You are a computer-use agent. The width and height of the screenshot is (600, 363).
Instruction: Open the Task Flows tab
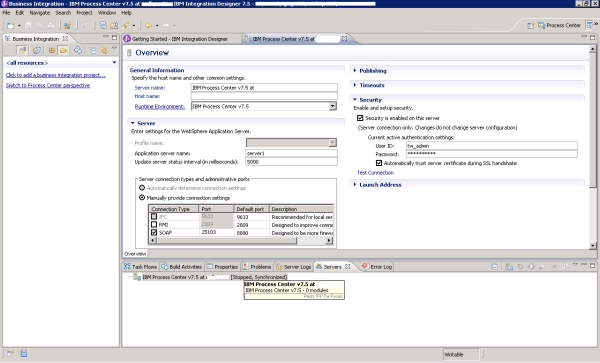[140, 267]
